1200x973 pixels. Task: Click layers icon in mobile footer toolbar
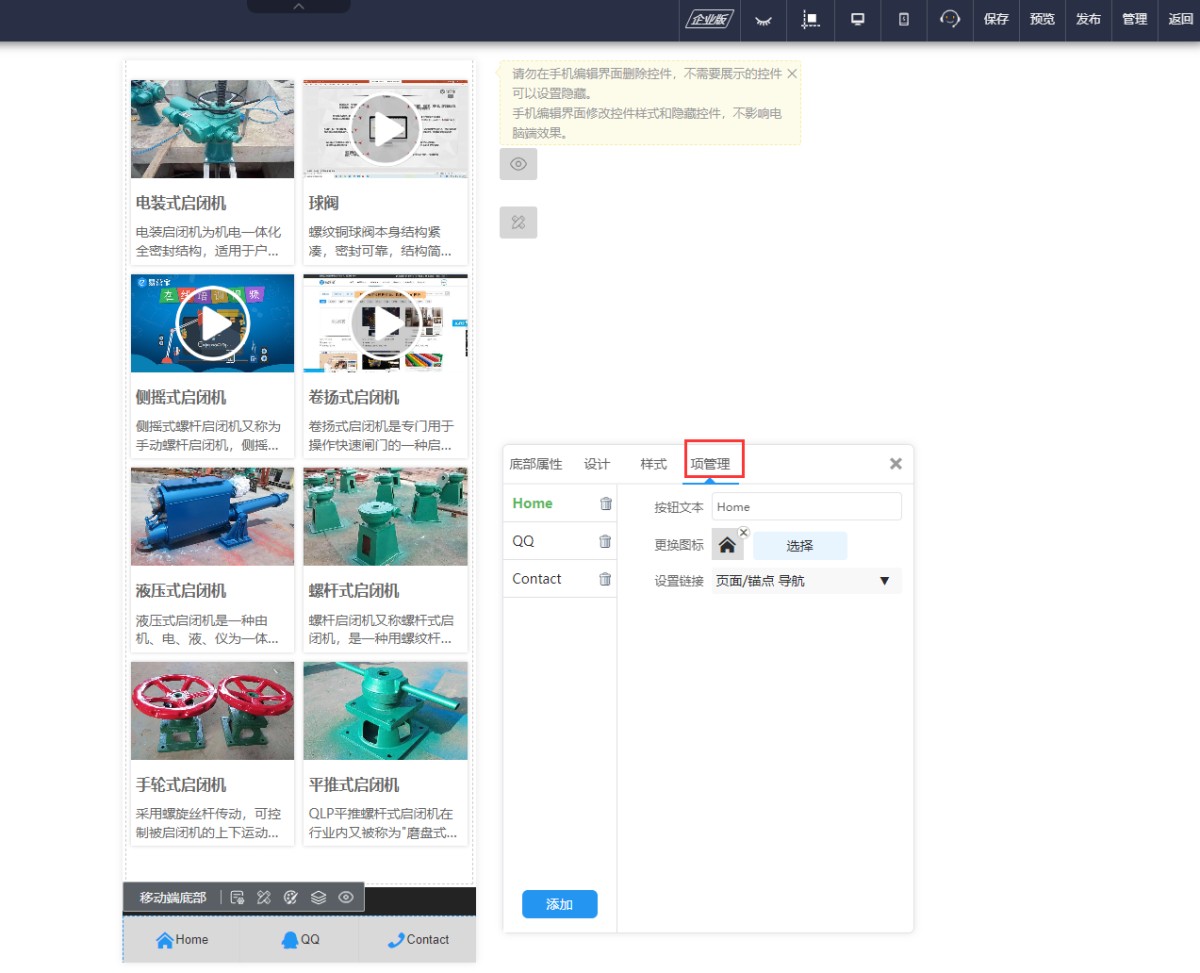[318, 897]
